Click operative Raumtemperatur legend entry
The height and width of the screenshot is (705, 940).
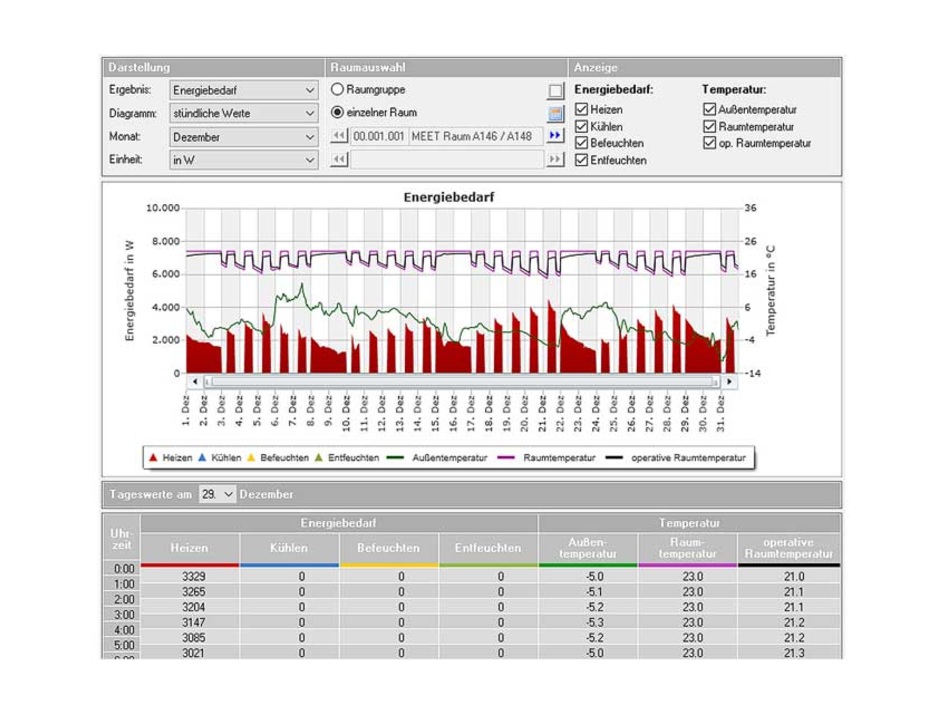tap(688, 458)
